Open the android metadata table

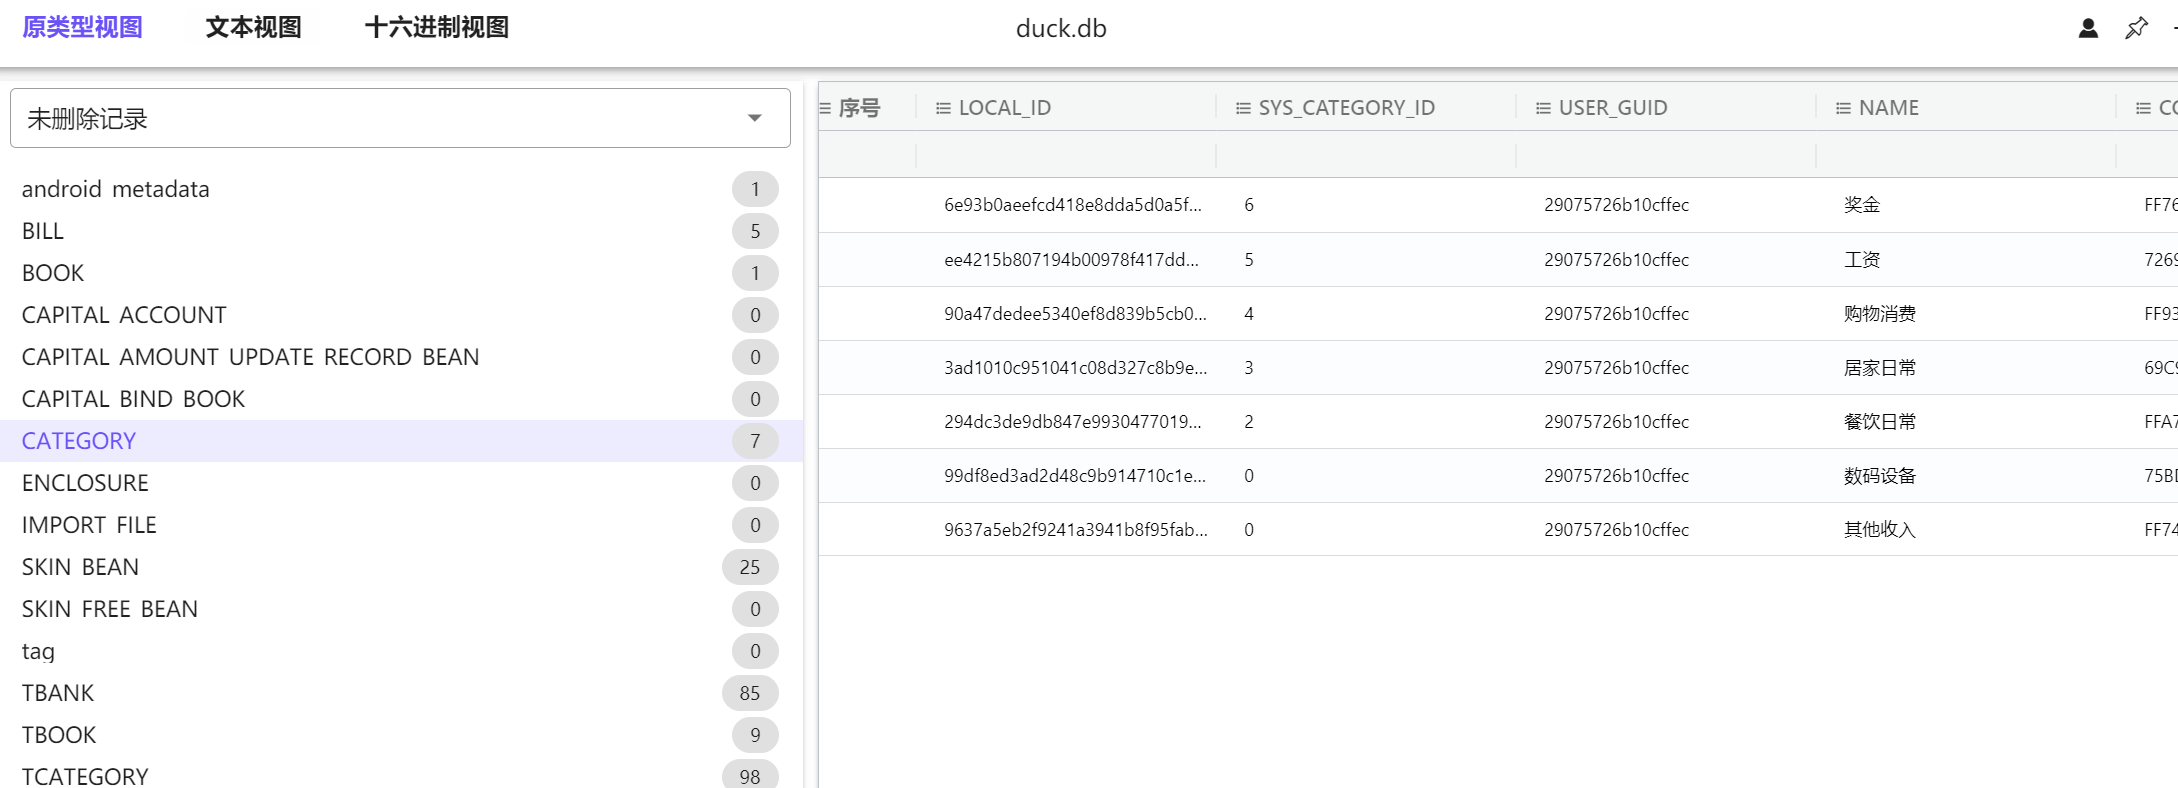(x=115, y=189)
